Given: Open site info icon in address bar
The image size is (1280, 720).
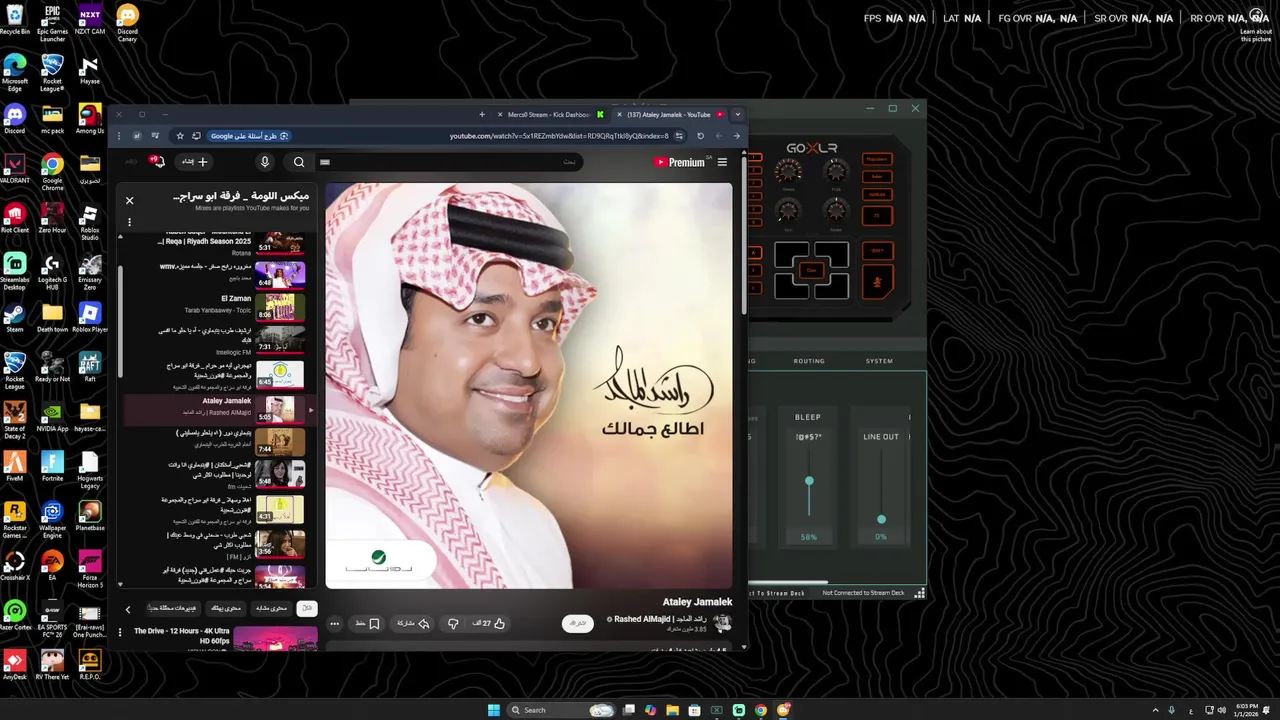Looking at the screenshot, I should click(679, 136).
